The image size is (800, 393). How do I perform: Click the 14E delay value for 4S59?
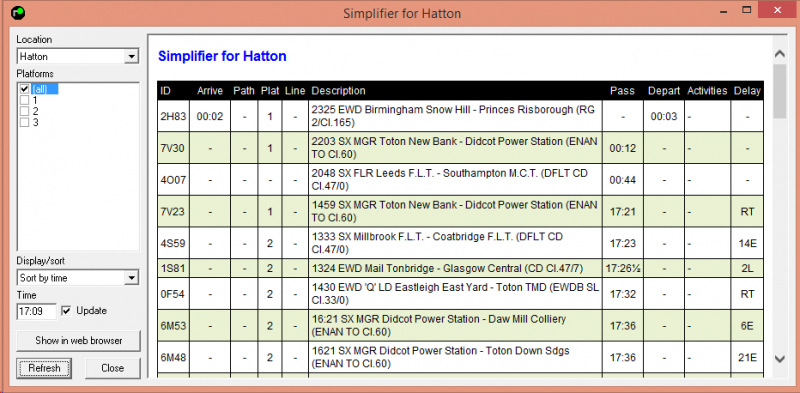(x=747, y=243)
